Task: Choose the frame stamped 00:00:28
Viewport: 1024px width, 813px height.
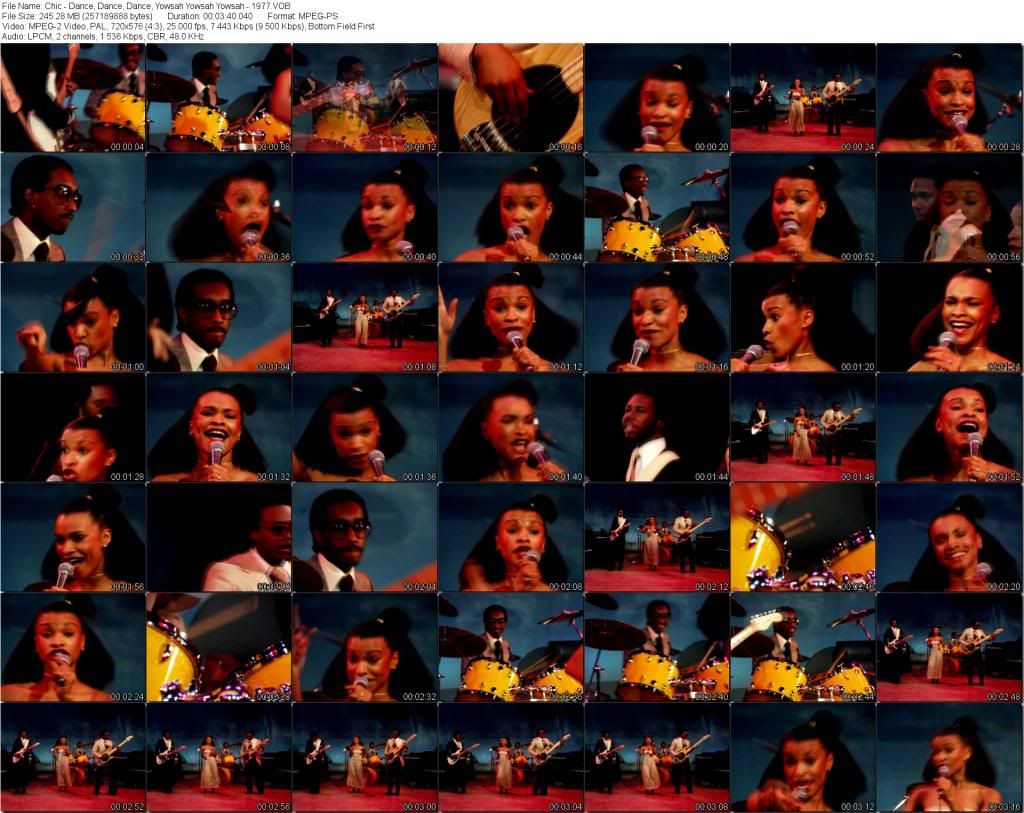Action: (x=950, y=98)
